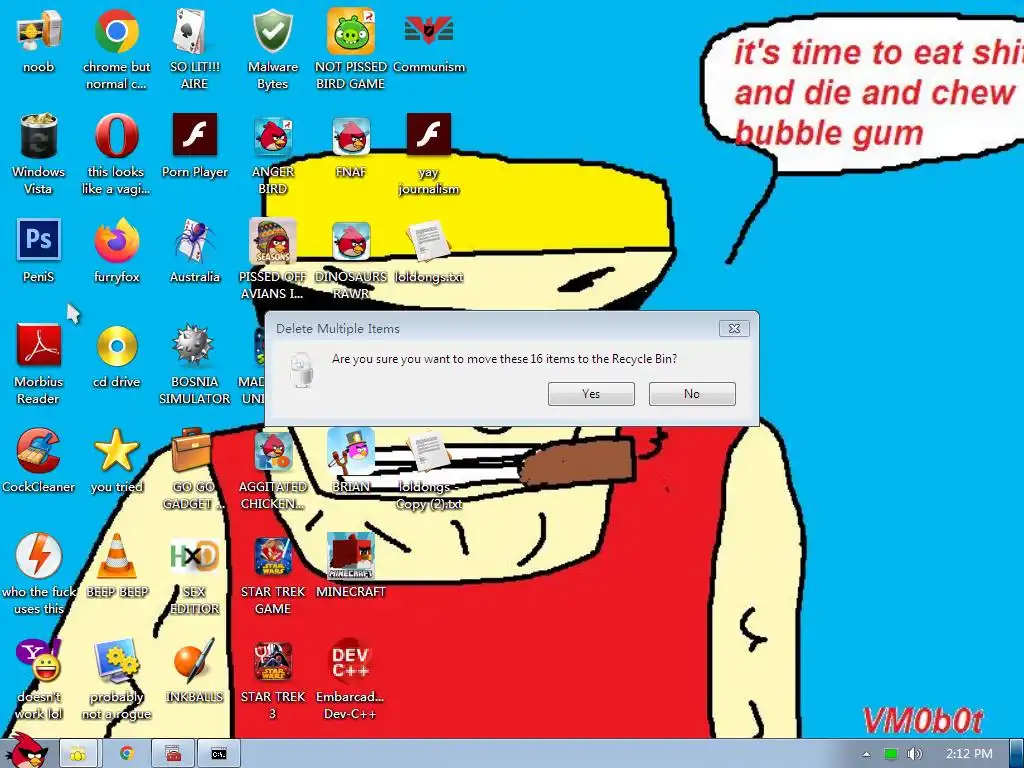Select the ANGER BIRD icon
Image resolution: width=1024 pixels, height=768 pixels.
[x=273, y=136]
